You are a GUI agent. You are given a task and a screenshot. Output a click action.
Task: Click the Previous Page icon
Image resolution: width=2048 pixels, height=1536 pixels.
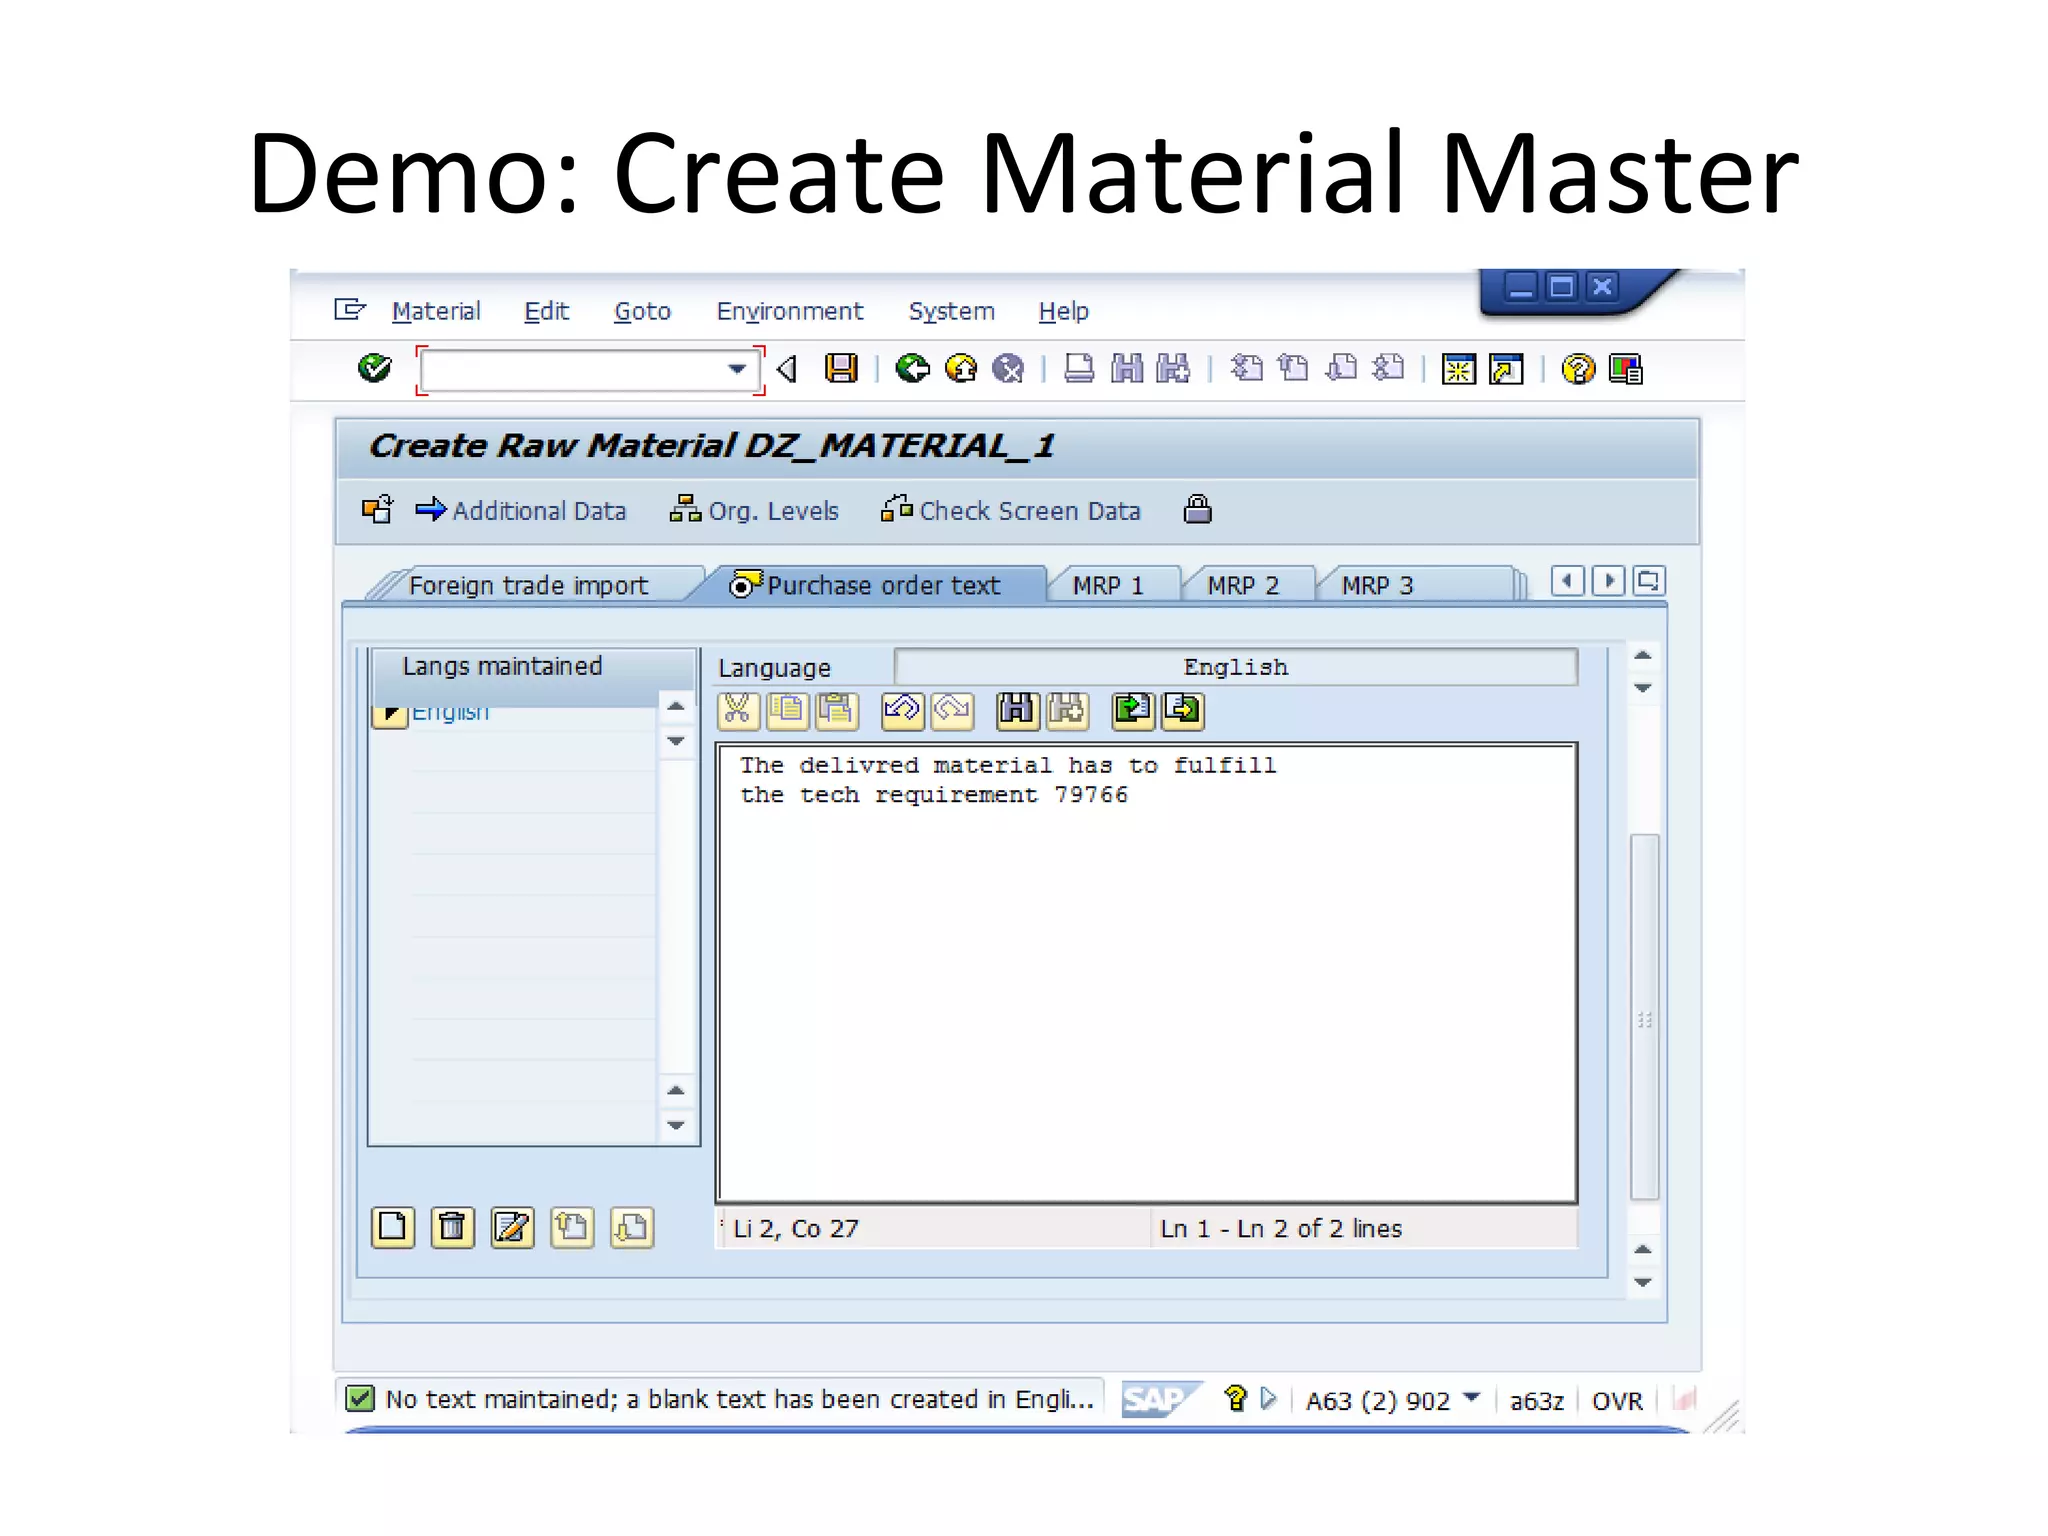tap(1294, 369)
